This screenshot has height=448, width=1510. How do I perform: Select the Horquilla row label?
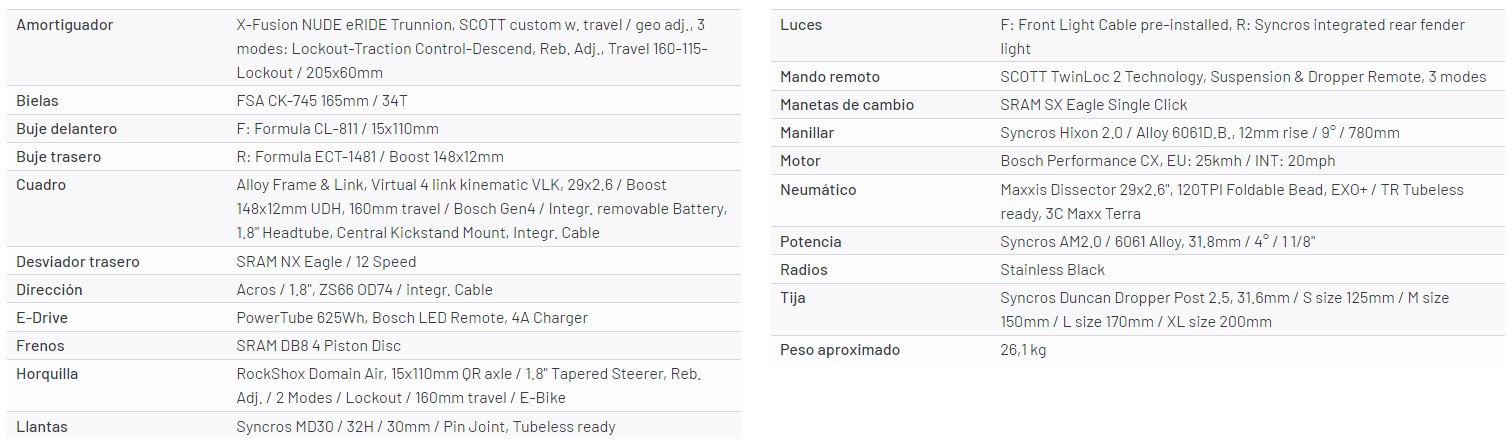[47, 374]
